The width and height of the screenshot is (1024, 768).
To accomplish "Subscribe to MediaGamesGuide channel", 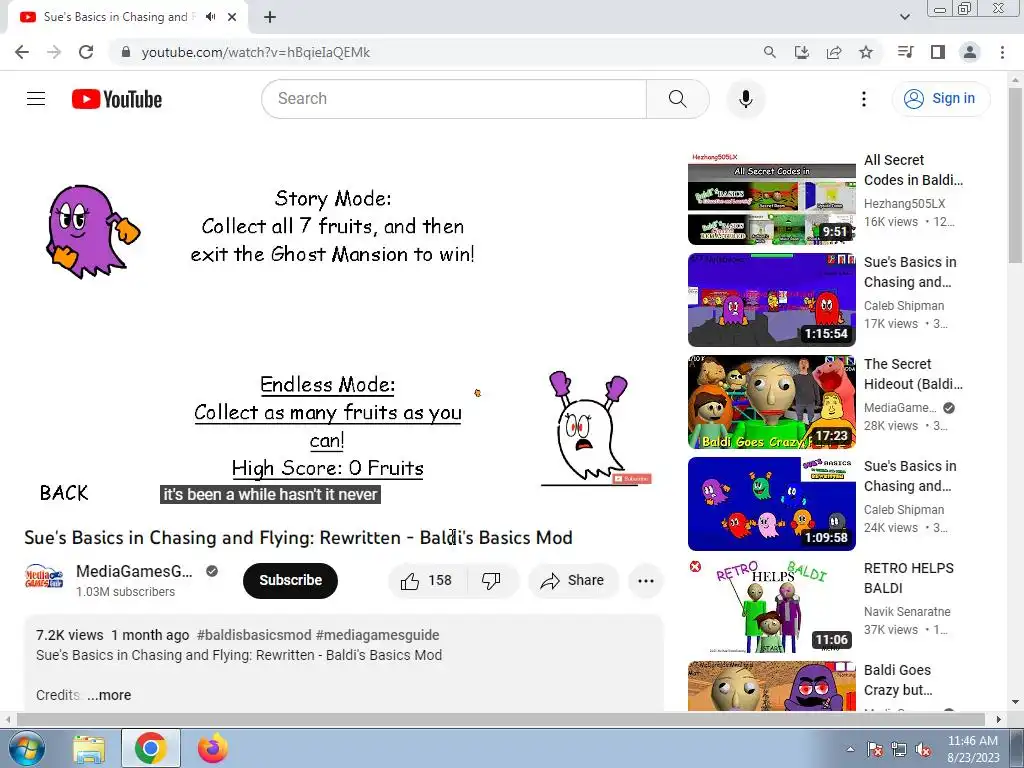I will point(291,581).
